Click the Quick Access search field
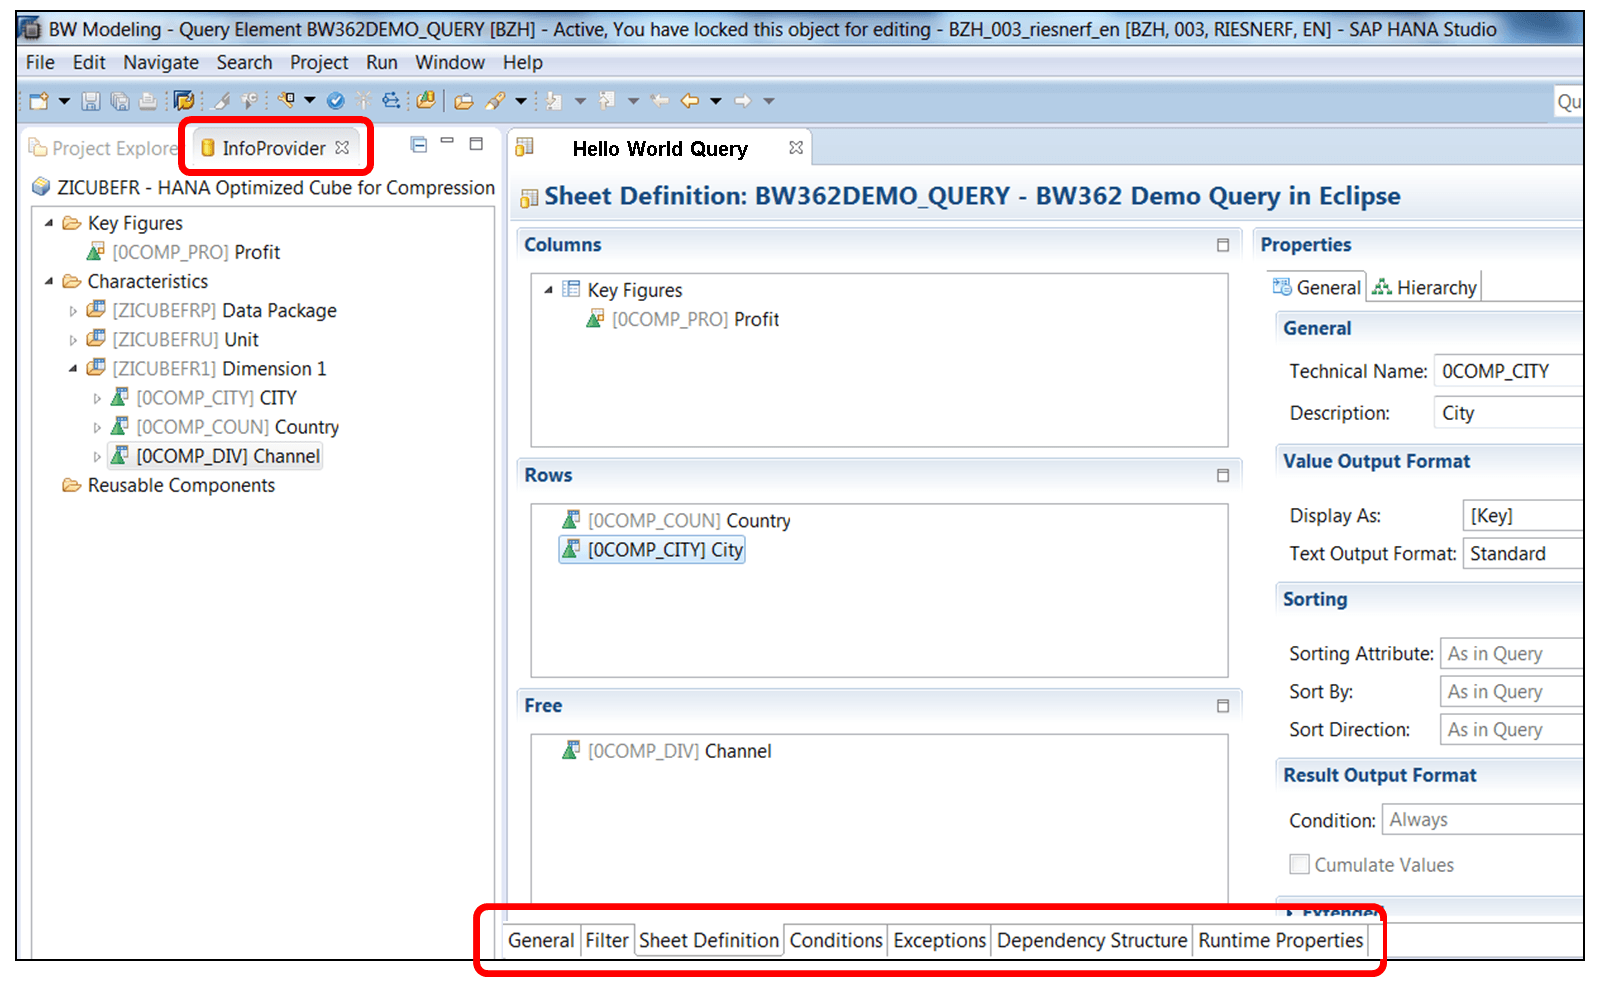The height and width of the screenshot is (987, 1600). pyautogui.click(x=1568, y=101)
